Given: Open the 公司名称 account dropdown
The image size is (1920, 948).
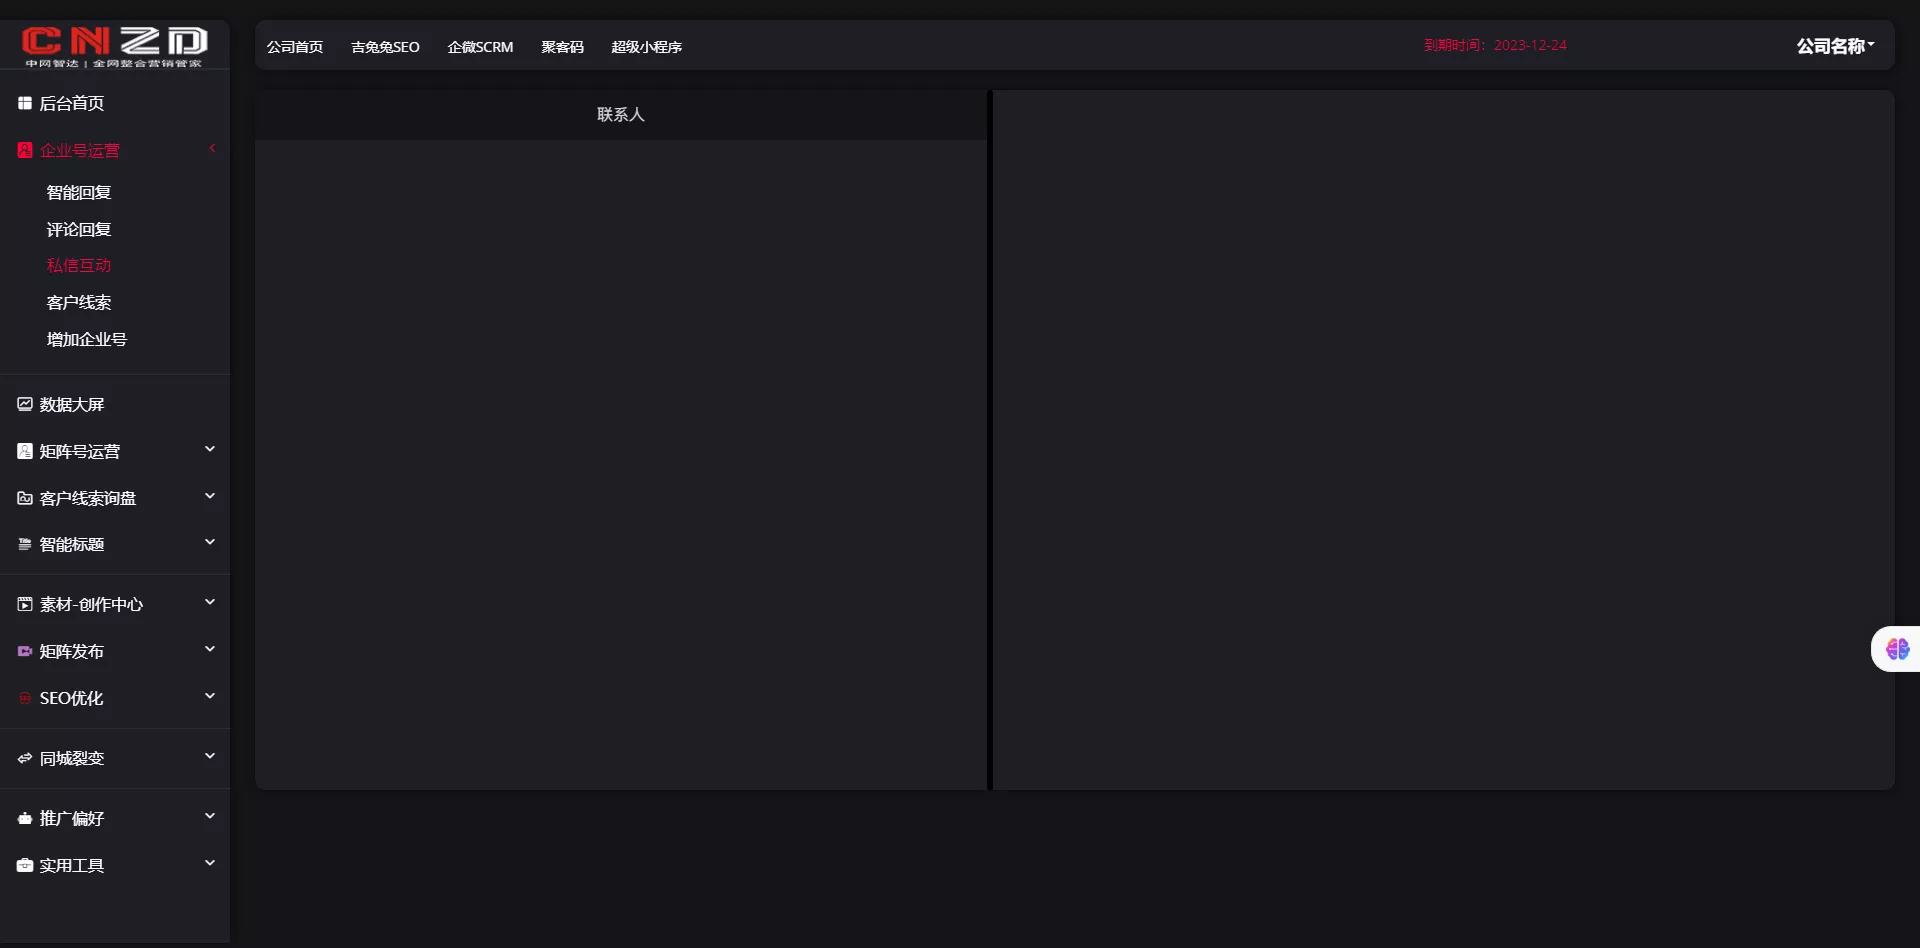Looking at the screenshot, I should pos(1835,46).
